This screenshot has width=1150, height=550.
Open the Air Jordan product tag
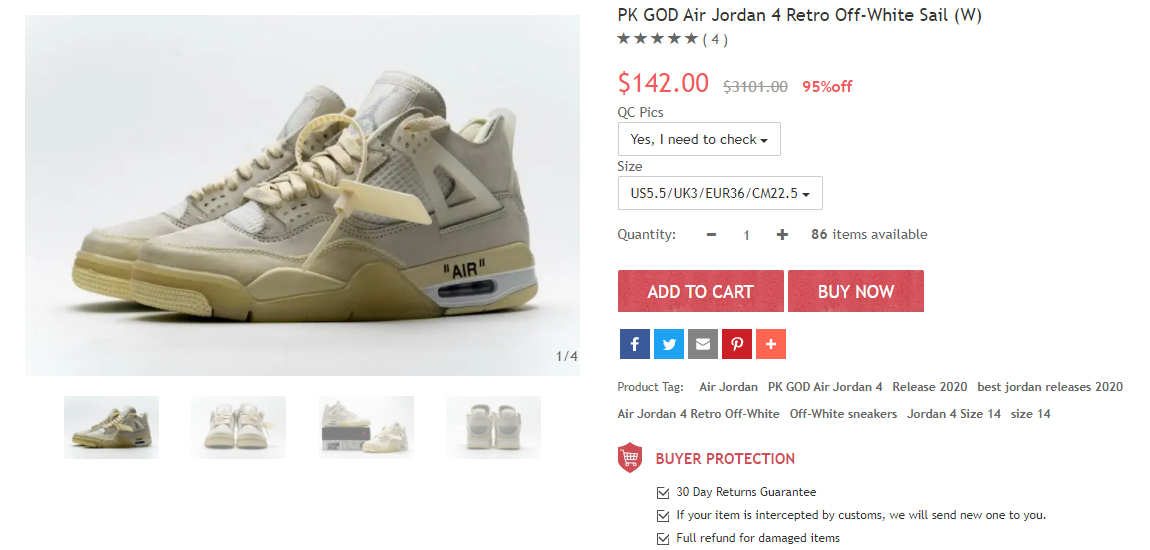coord(728,387)
